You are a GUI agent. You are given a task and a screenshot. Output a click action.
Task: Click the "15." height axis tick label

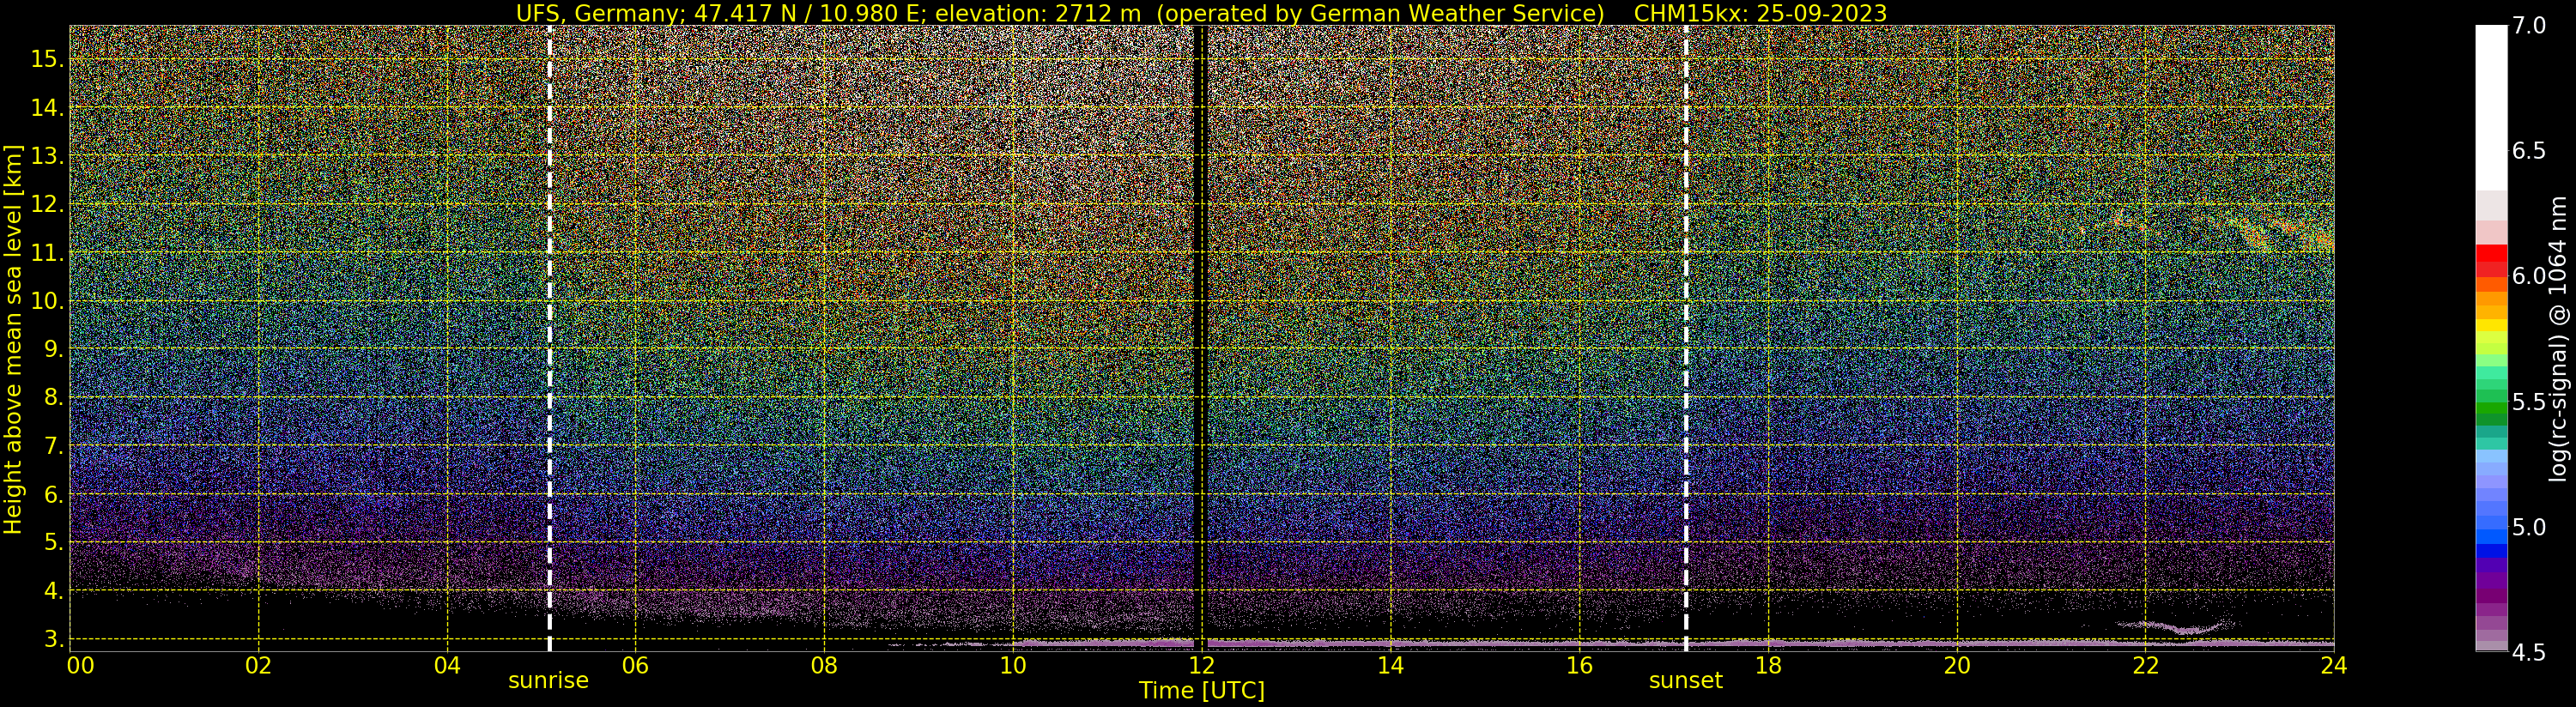47,59
